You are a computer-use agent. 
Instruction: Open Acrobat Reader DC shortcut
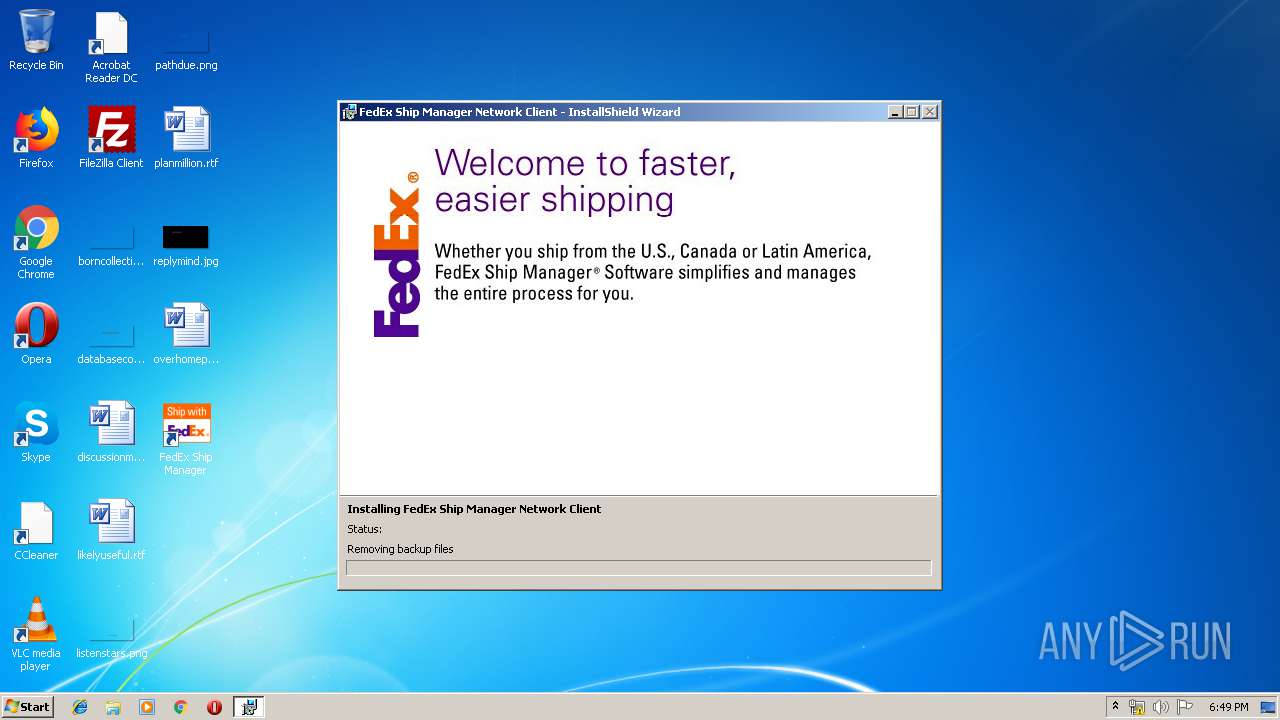tap(111, 46)
